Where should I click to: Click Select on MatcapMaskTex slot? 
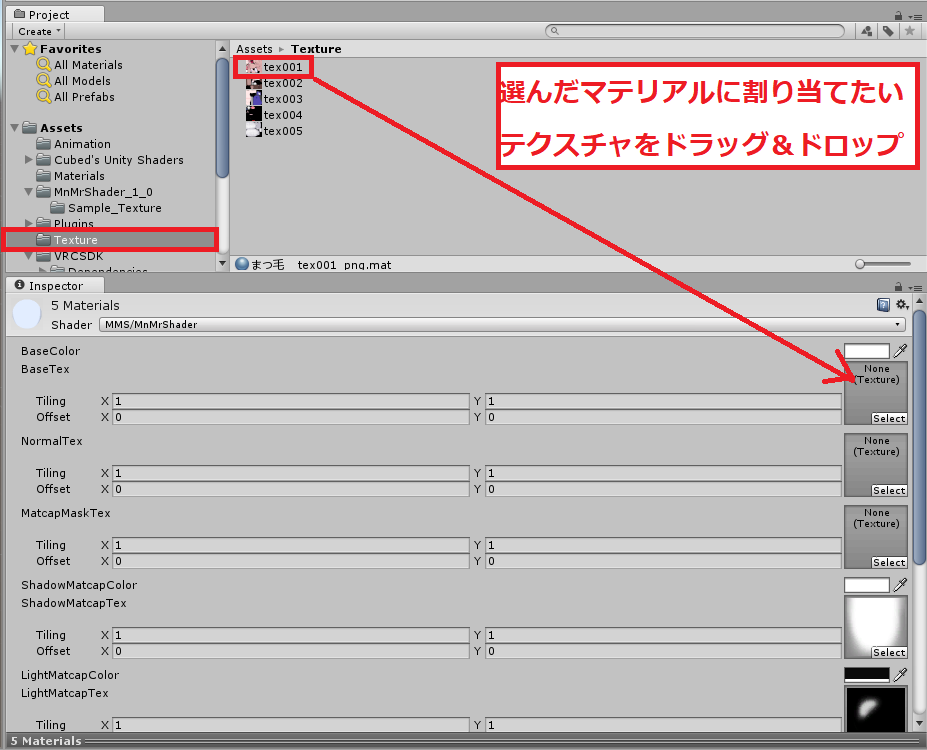tap(889, 563)
